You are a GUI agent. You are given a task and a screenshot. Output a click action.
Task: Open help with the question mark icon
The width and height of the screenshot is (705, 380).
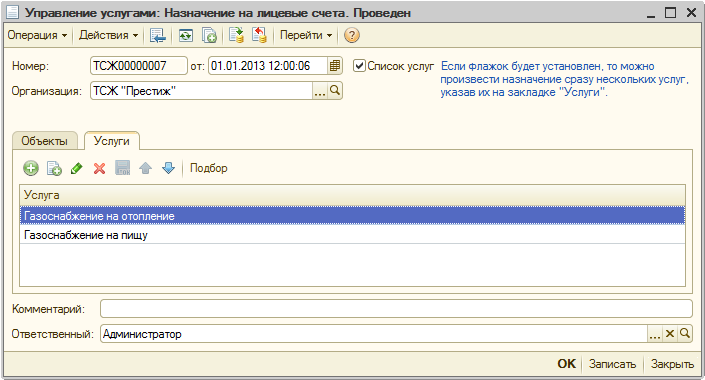[x=352, y=35]
